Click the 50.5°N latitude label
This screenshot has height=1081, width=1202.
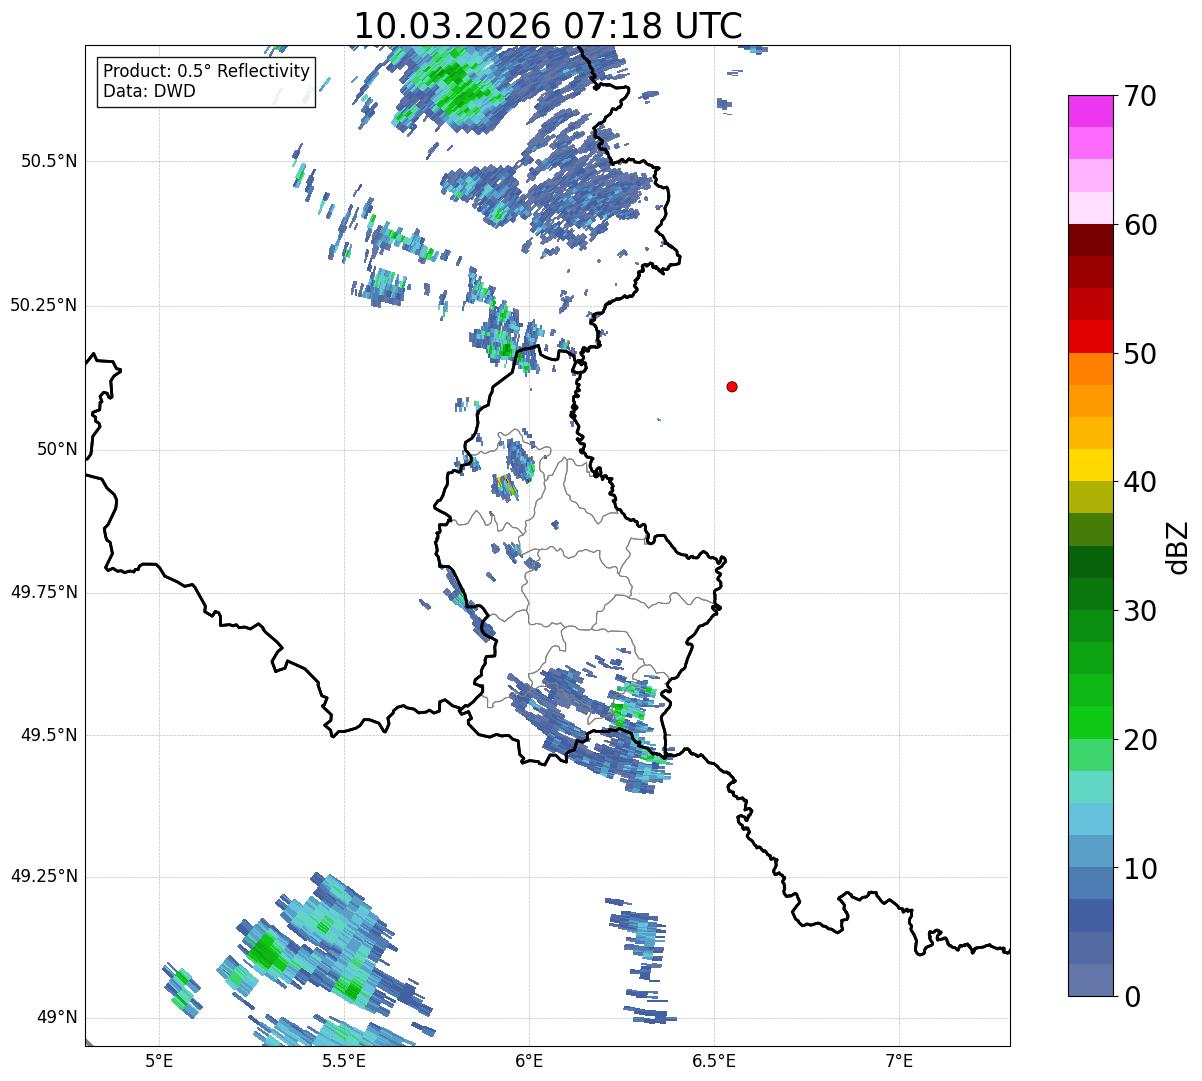48,162
